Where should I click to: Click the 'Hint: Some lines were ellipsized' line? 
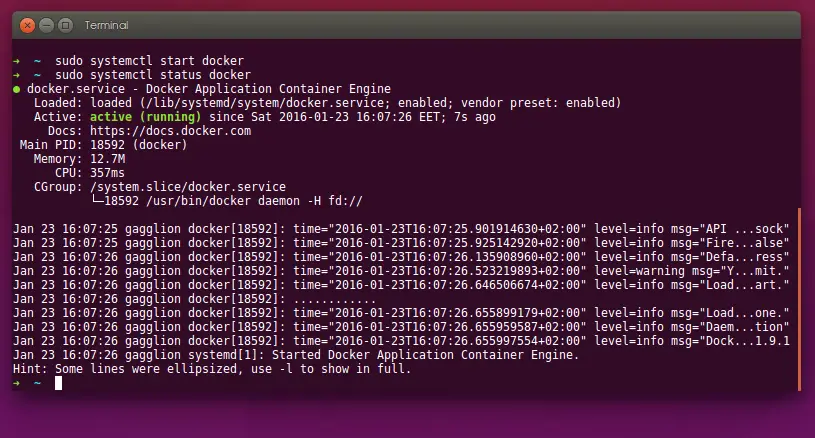(212, 369)
